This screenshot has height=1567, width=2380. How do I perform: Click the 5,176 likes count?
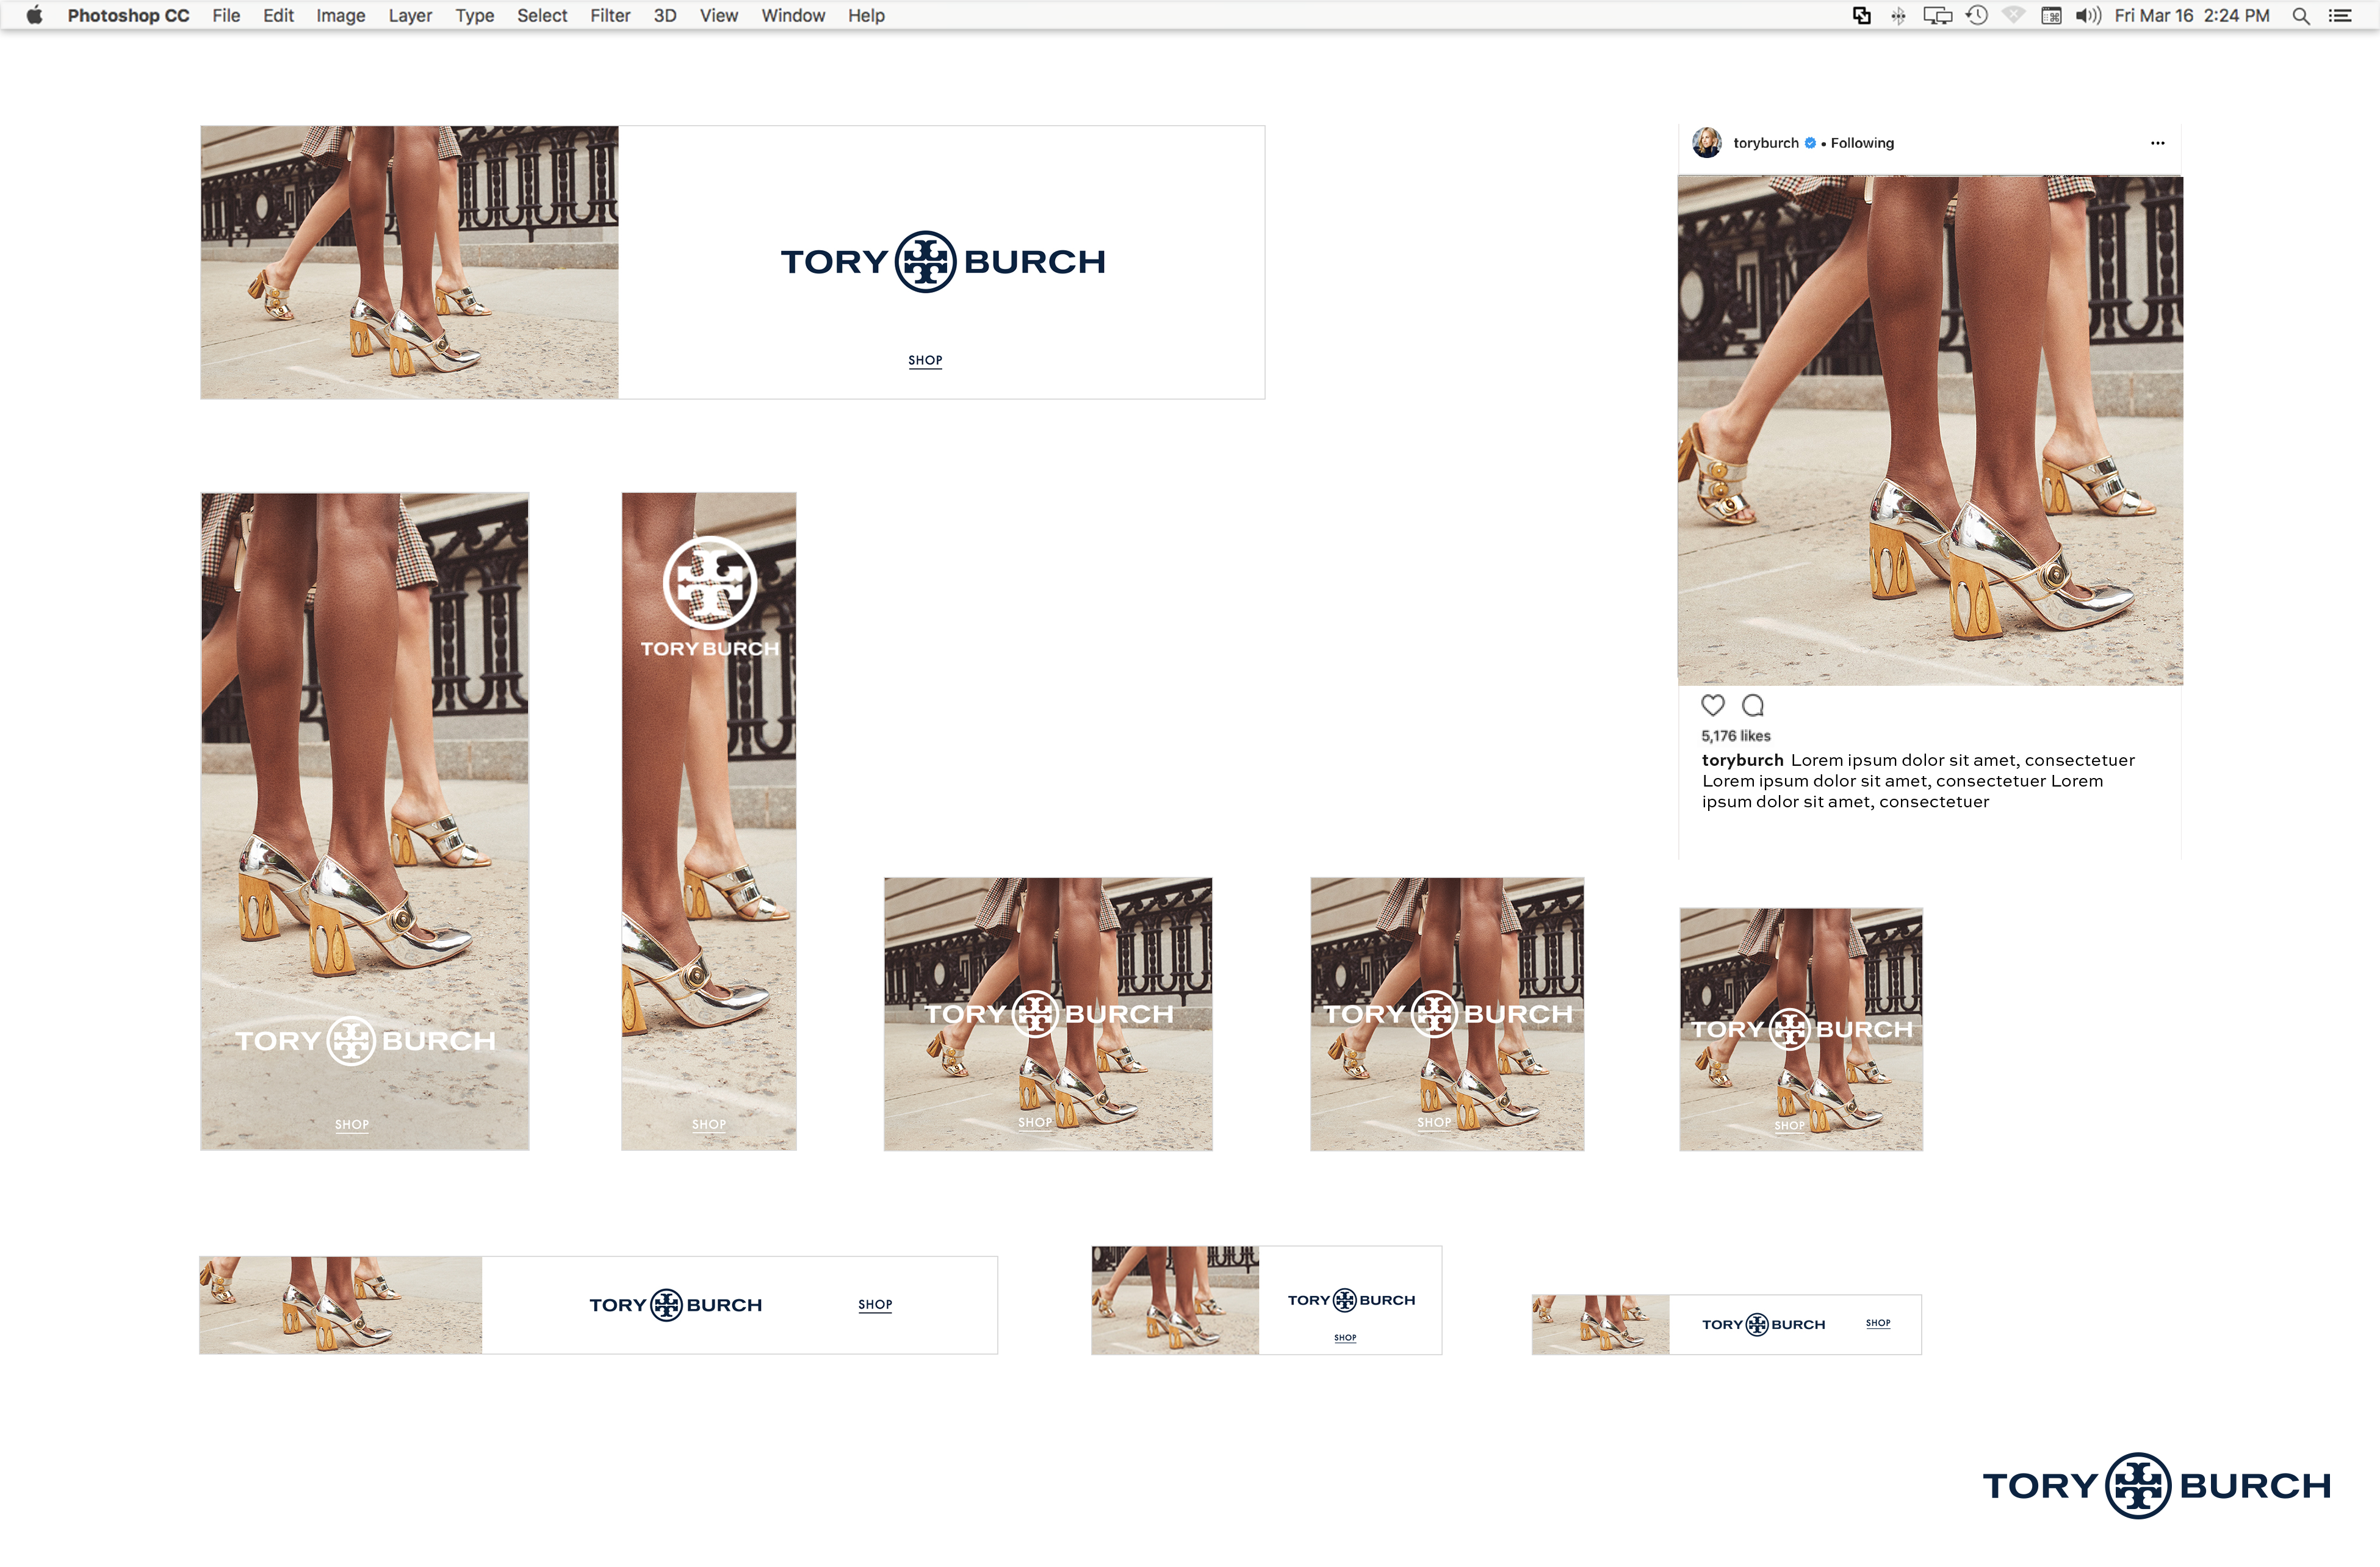click(1736, 736)
